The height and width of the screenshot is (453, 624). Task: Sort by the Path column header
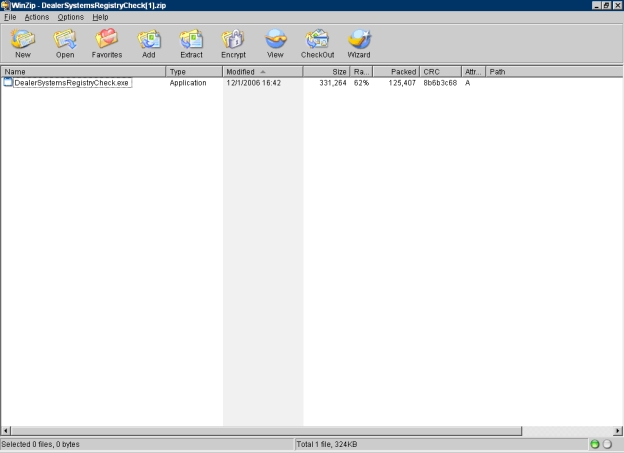pyautogui.click(x=554, y=72)
